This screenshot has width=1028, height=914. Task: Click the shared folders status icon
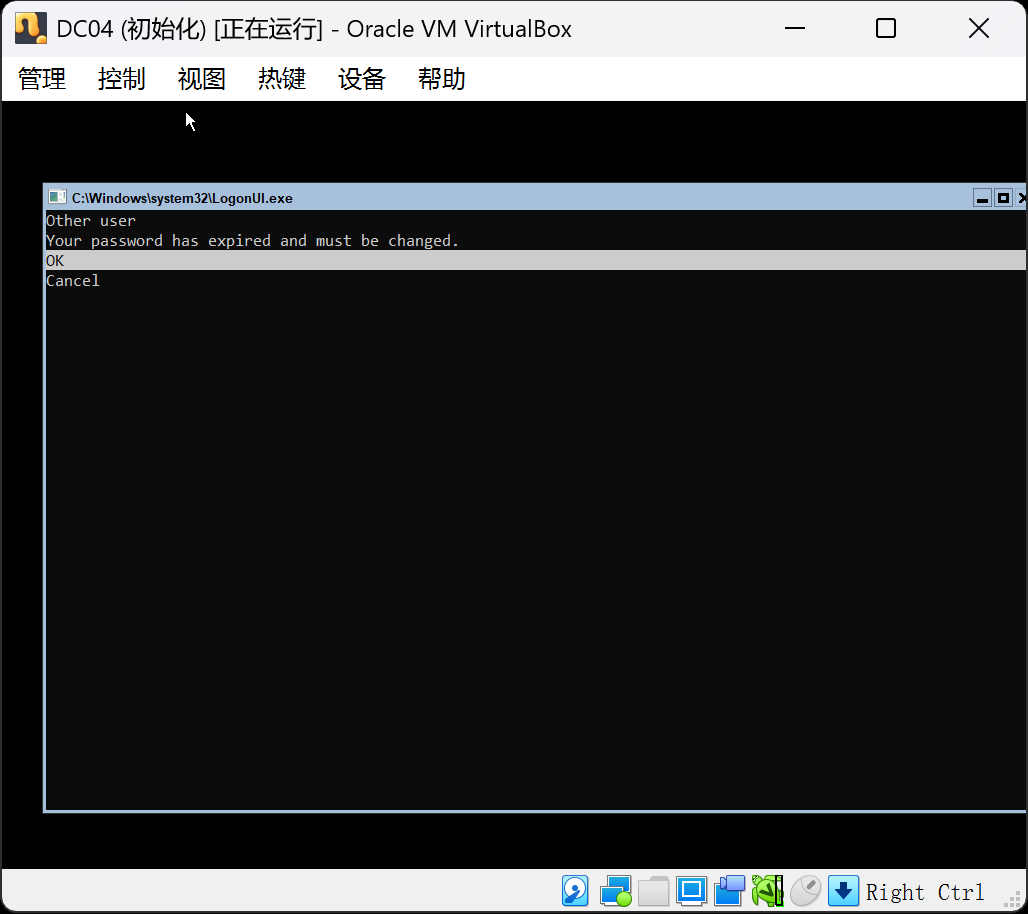[x=653, y=890]
